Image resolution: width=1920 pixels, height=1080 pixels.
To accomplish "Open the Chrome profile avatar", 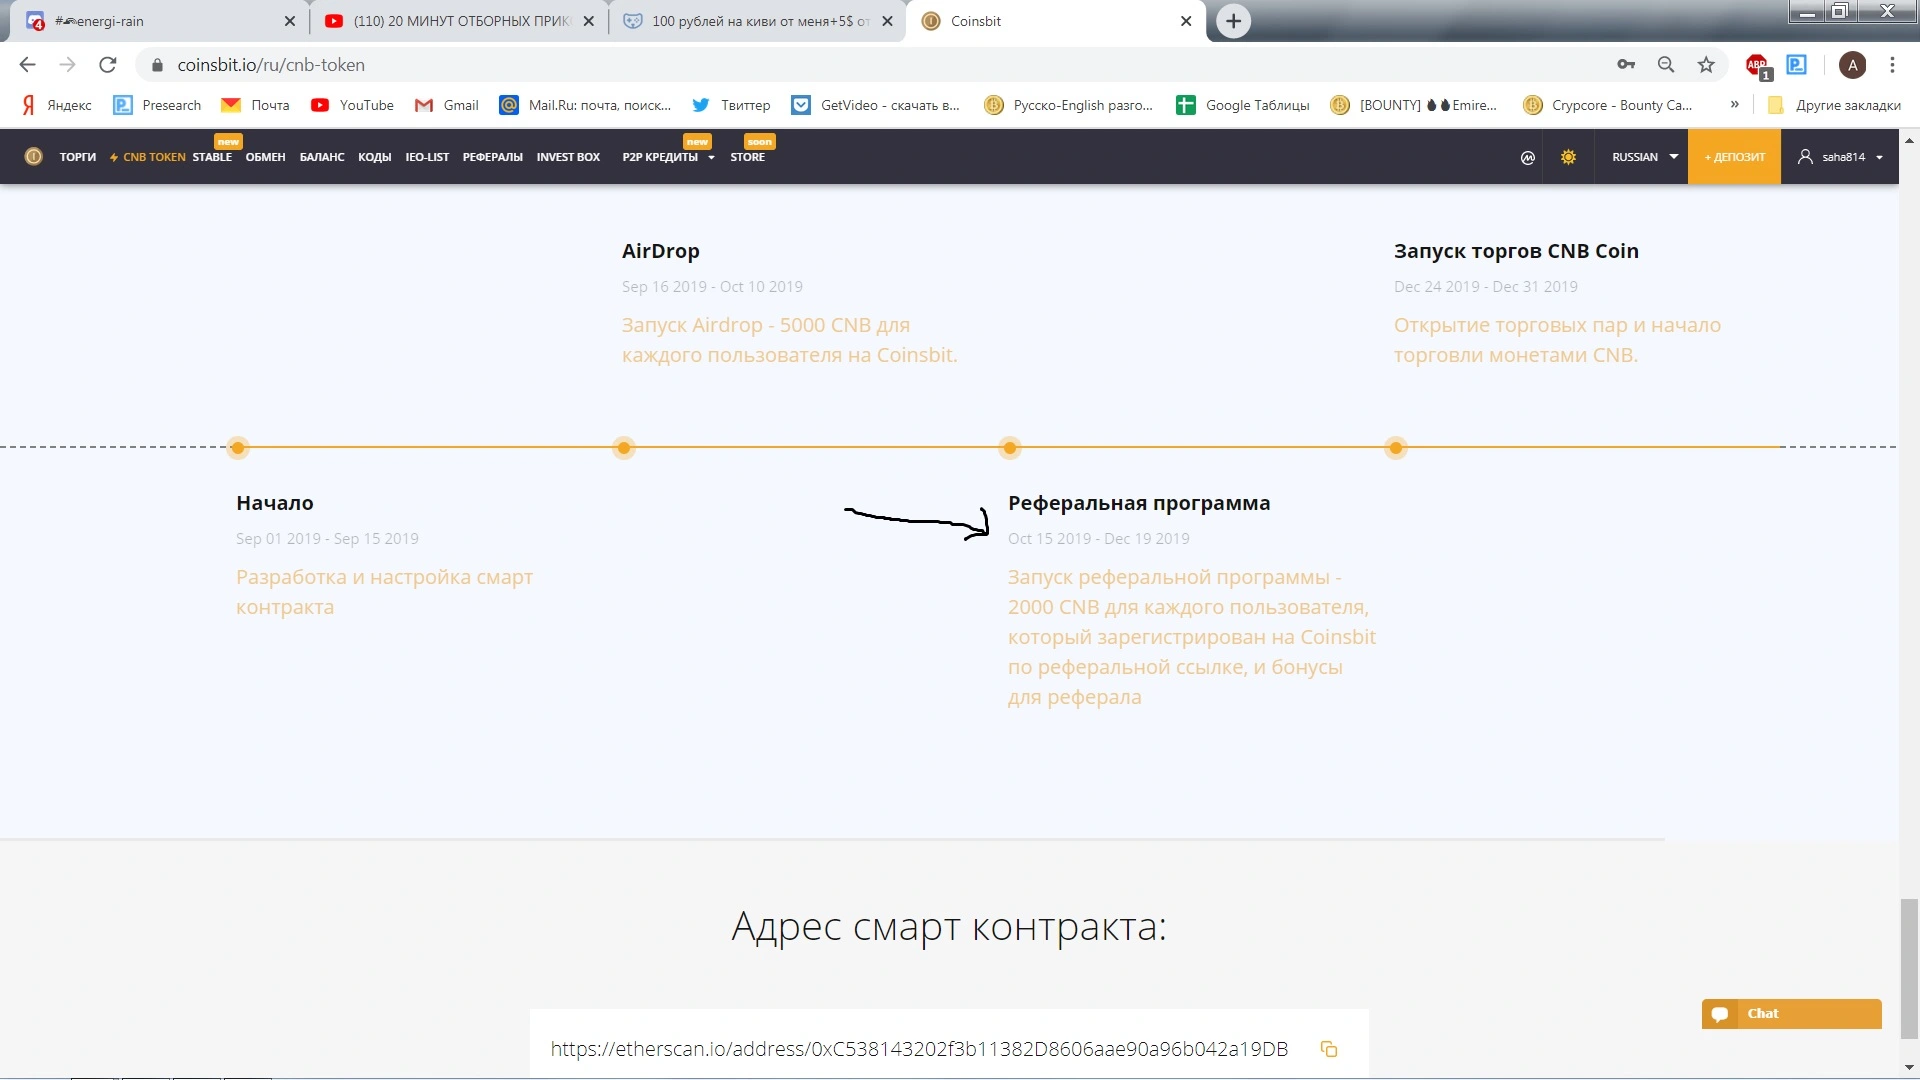I will click(x=1852, y=65).
